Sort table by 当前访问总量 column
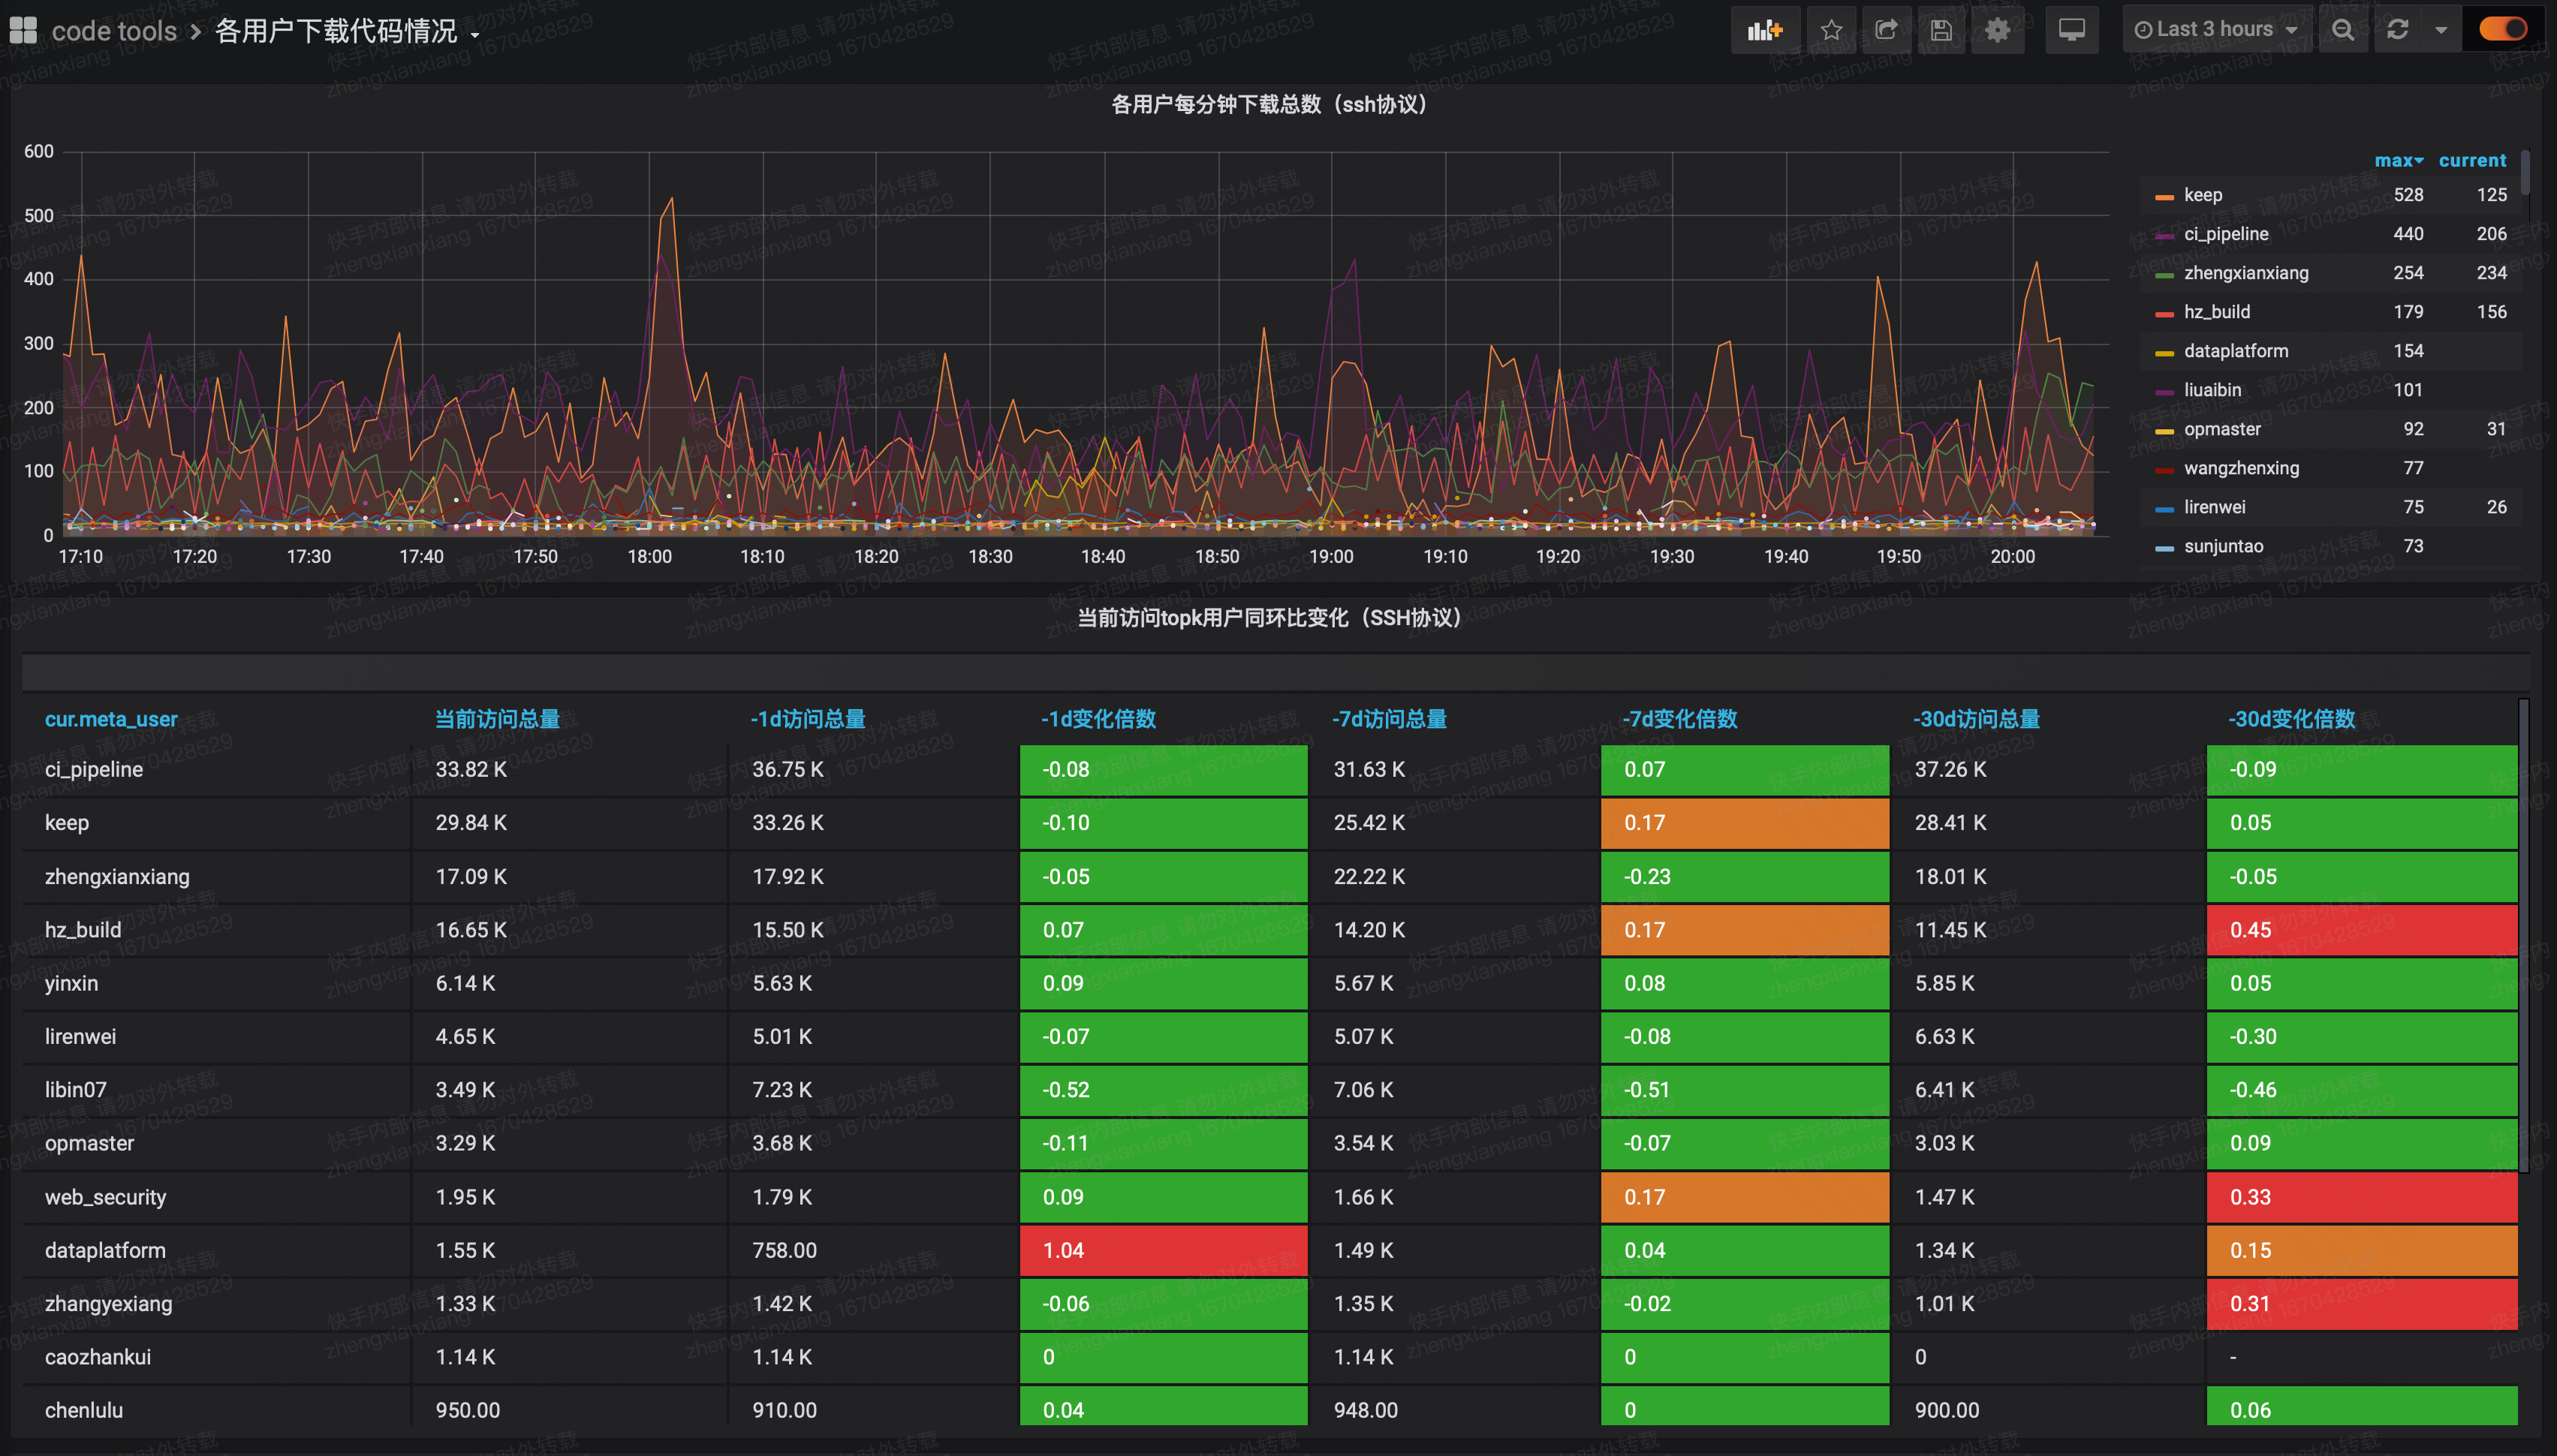2557x1456 pixels. (x=497, y=719)
